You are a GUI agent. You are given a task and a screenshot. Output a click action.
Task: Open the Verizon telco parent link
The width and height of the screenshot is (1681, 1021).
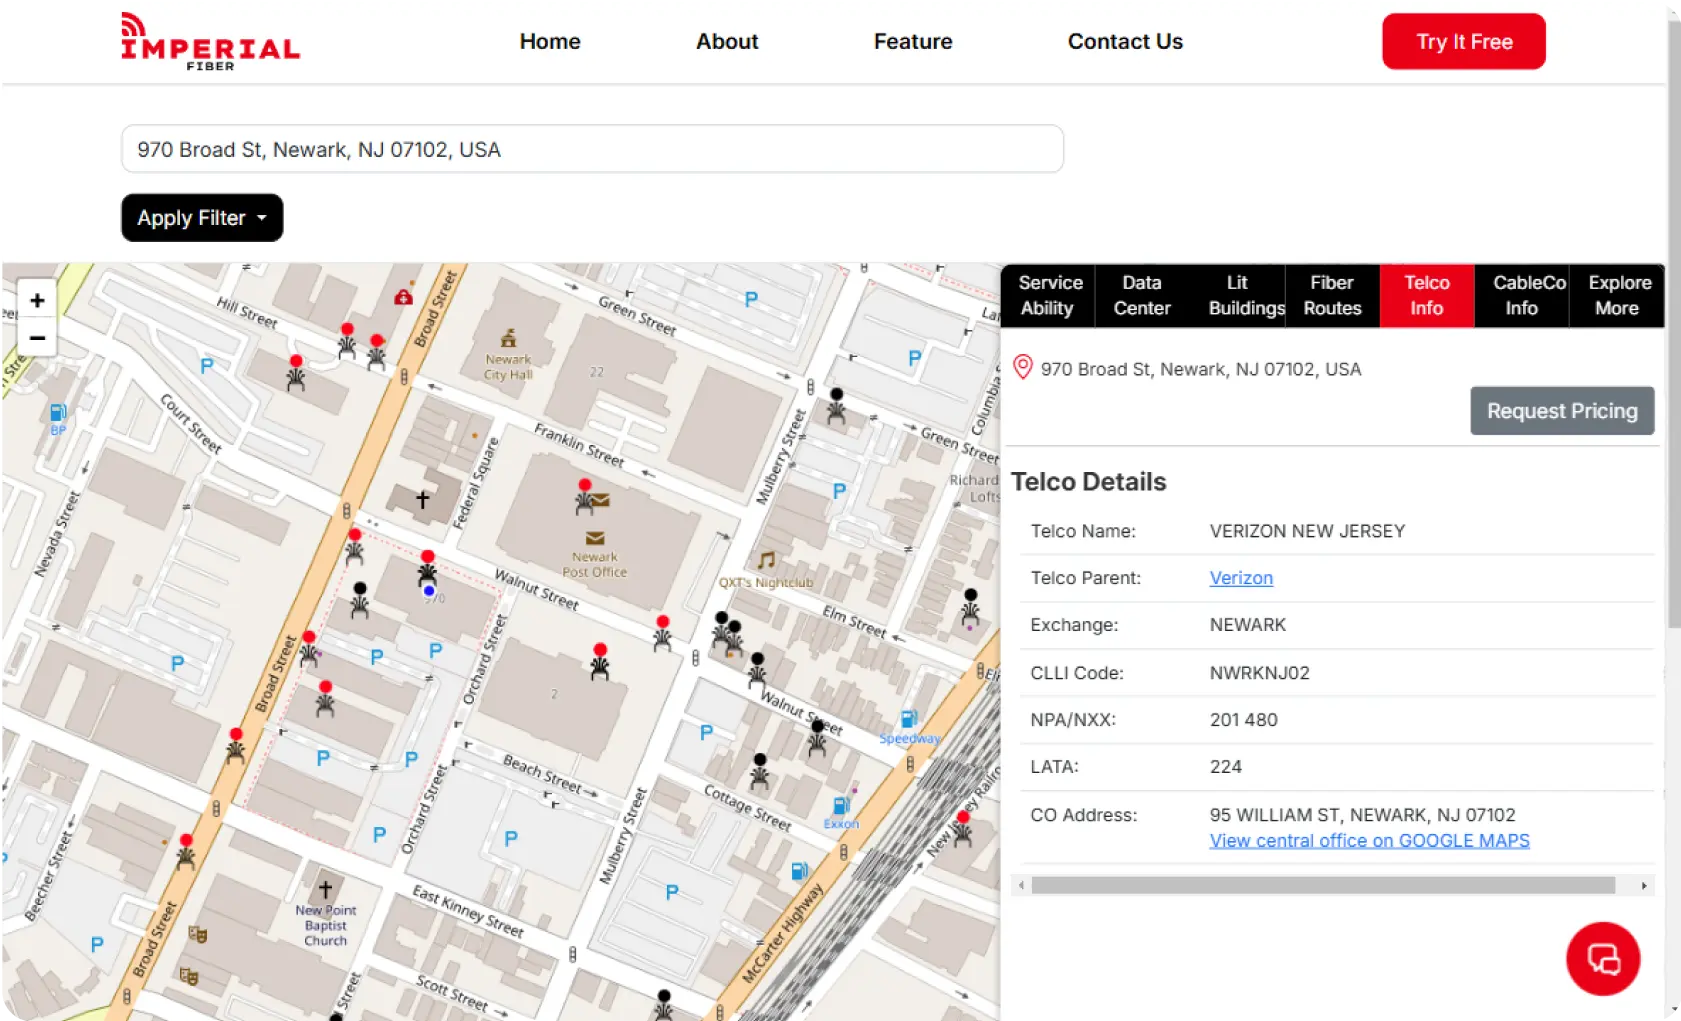point(1241,578)
